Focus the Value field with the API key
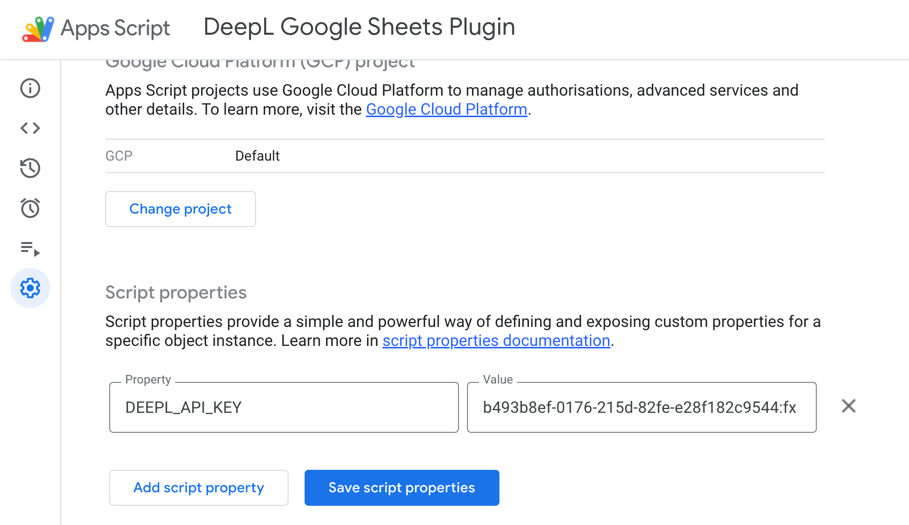The height and width of the screenshot is (525, 909). [642, 407]
